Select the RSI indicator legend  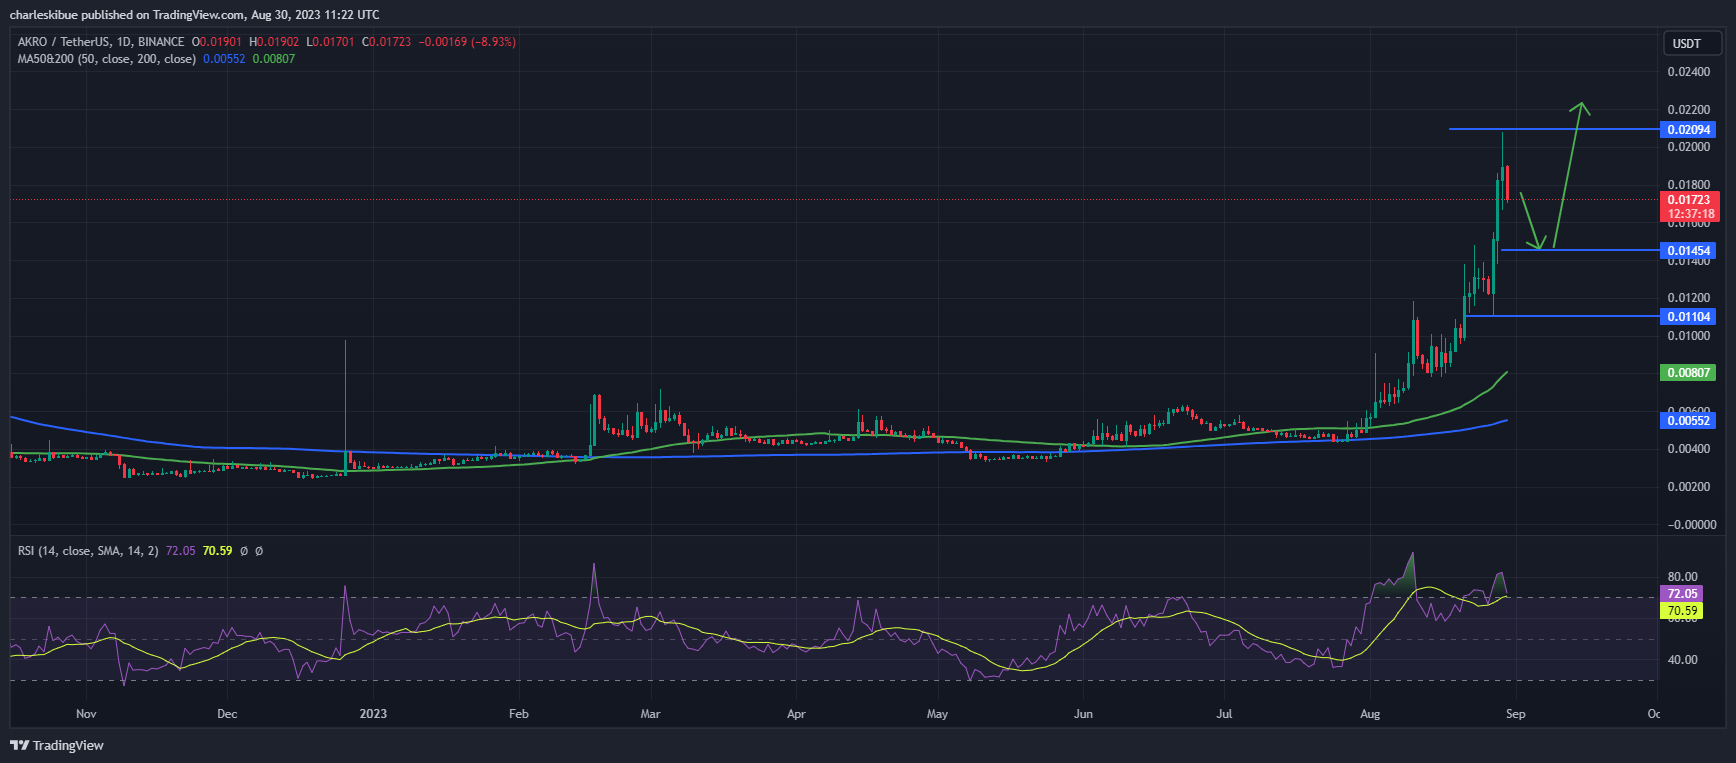(88, 551)
